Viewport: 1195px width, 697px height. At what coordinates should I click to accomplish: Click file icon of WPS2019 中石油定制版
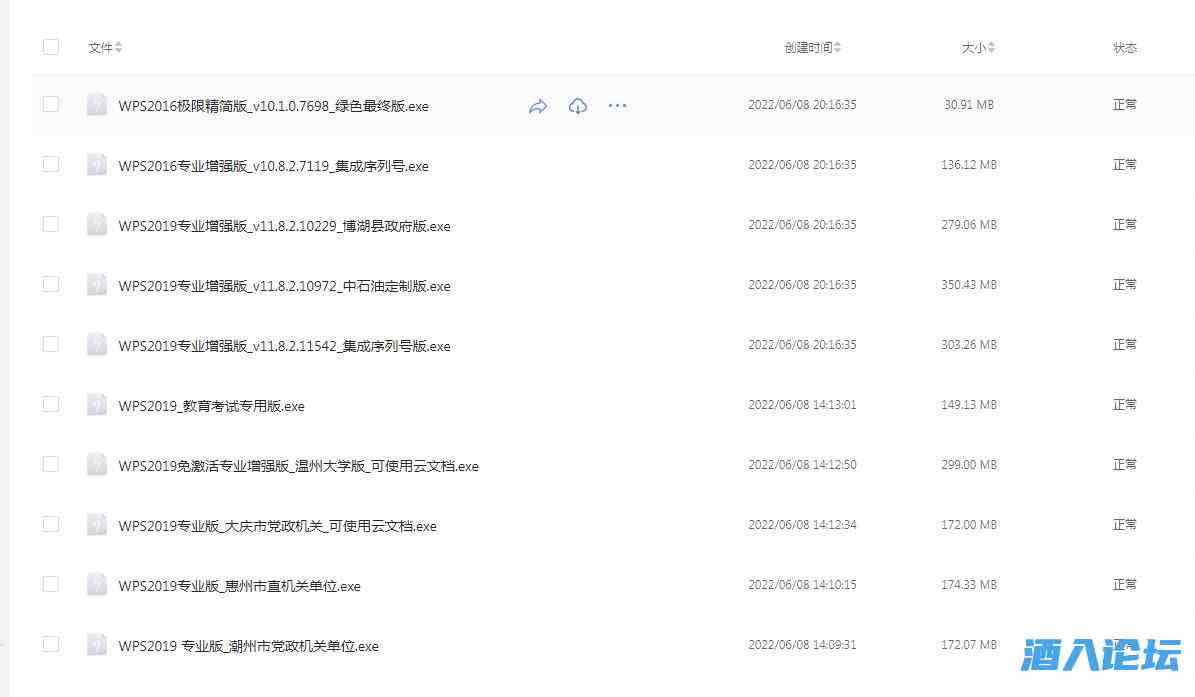(x=97, y=285)
